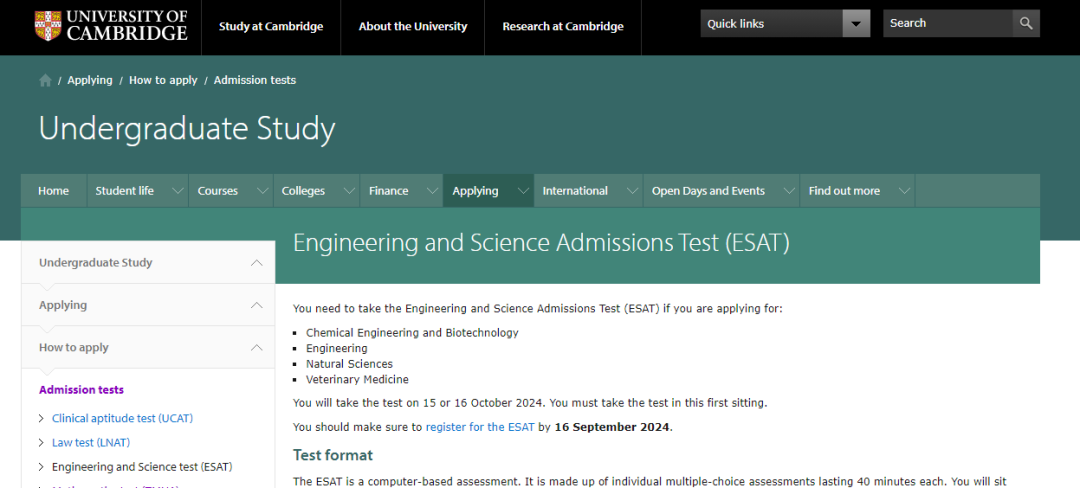Expand the Applying tab chevron

coord(523,191)
